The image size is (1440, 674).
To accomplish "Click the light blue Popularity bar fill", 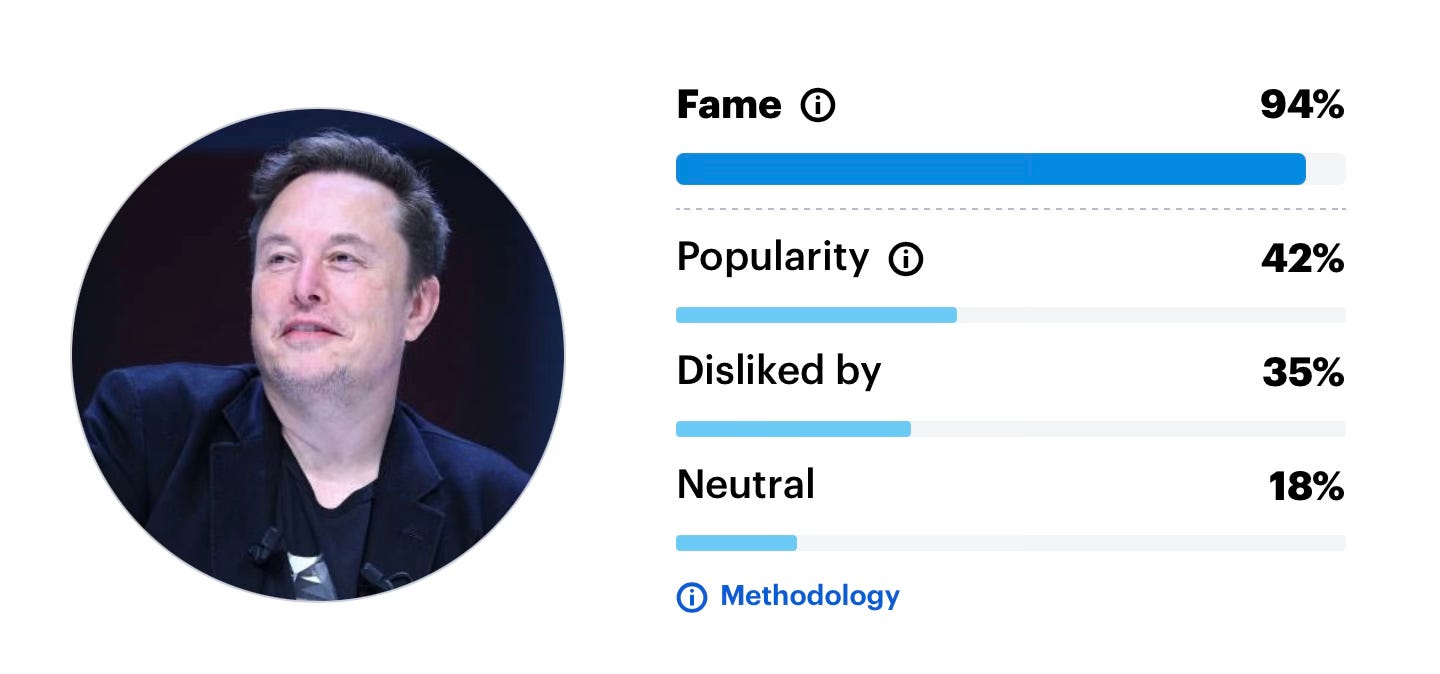I will (x=816, y=315).
